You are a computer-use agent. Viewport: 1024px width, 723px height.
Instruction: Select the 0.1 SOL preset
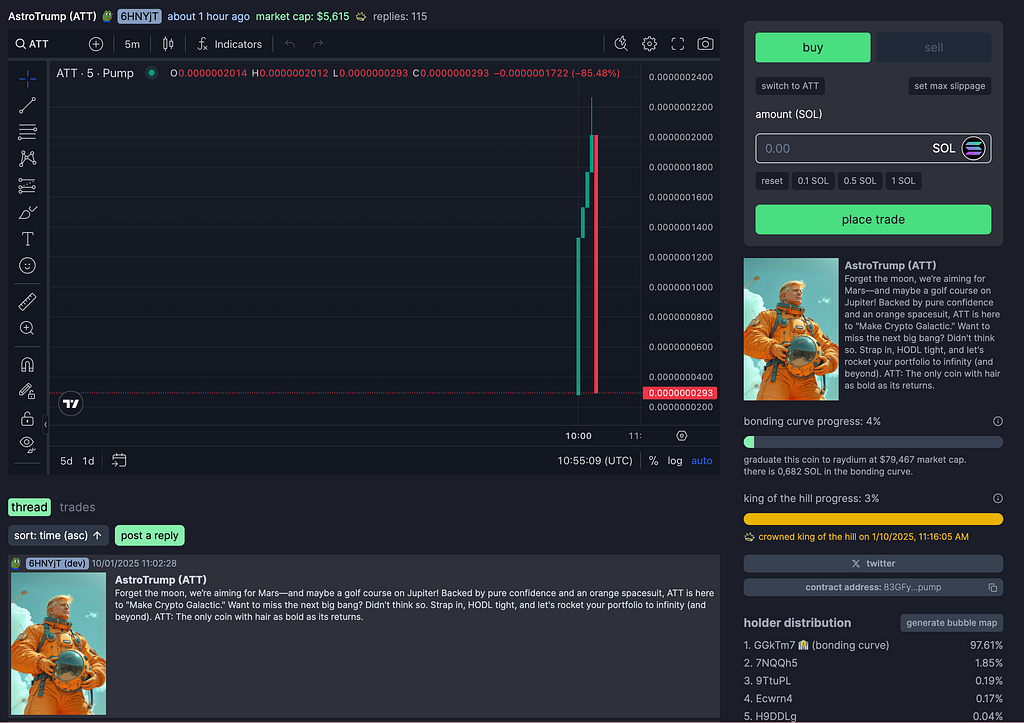(x=812, y=181)
